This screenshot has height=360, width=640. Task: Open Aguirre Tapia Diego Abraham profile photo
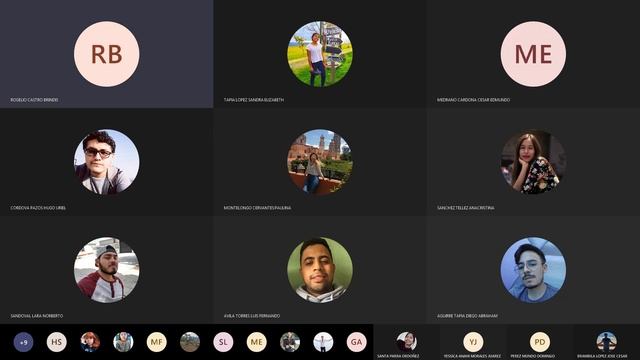click(x=533, y=270)
